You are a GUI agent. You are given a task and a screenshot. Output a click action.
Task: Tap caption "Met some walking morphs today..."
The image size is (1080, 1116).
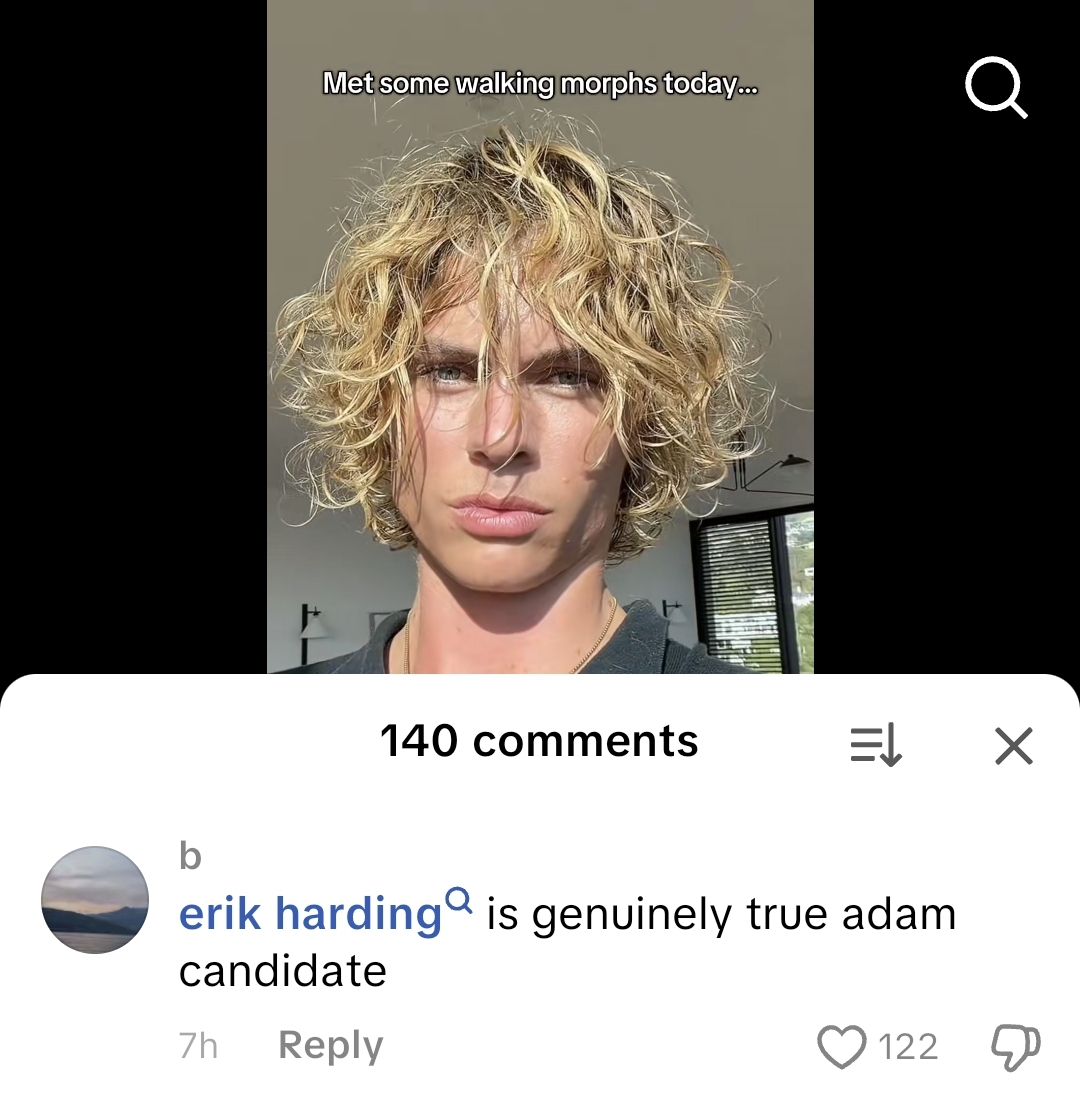click(x=540, y=84)
